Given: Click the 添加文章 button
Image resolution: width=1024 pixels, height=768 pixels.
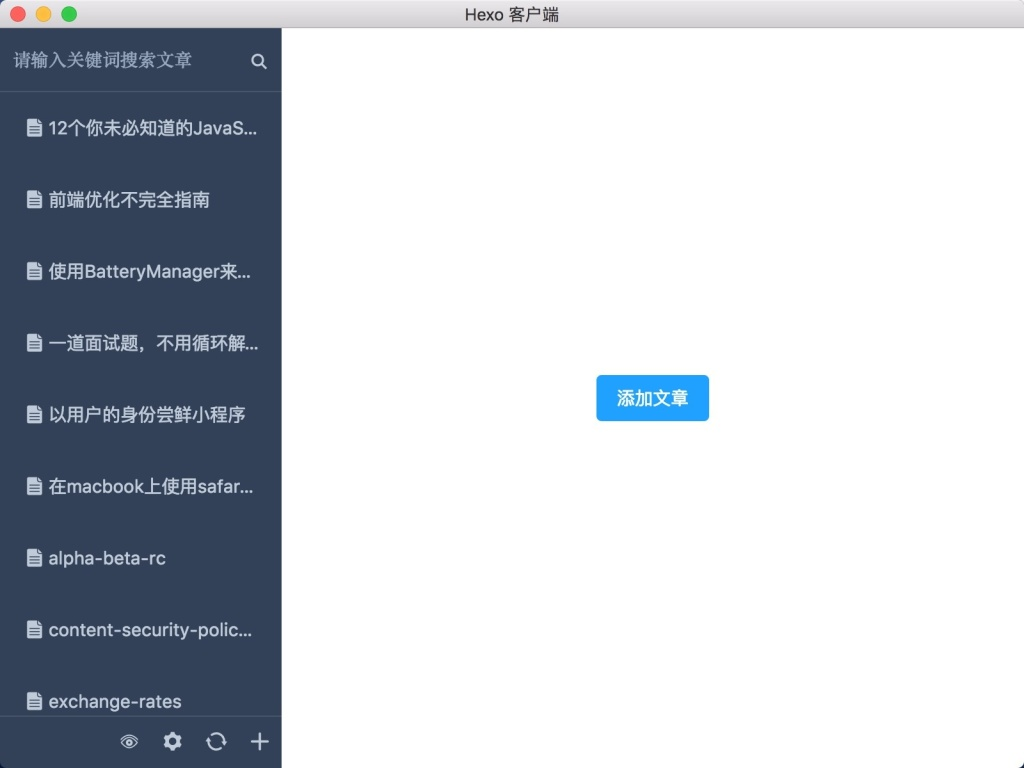Looking at the screenshot, I should click(652, 397).
